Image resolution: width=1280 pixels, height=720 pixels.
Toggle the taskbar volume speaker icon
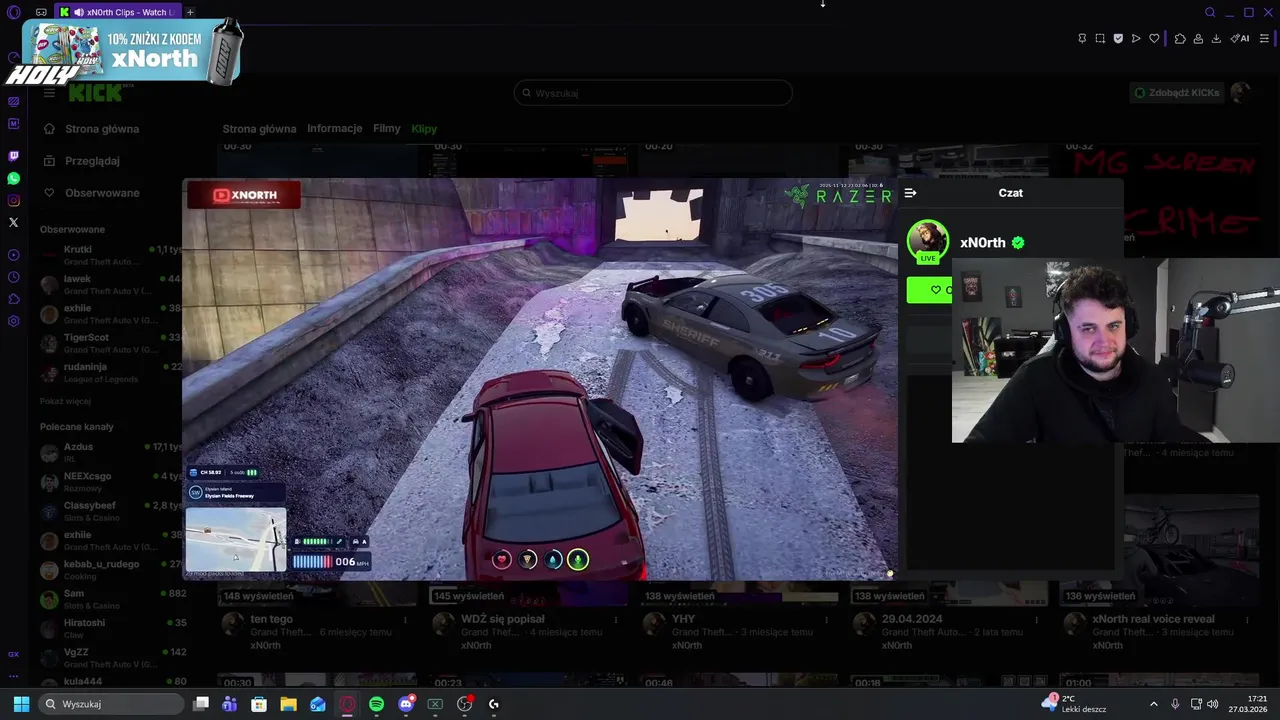click(1213, 704)
